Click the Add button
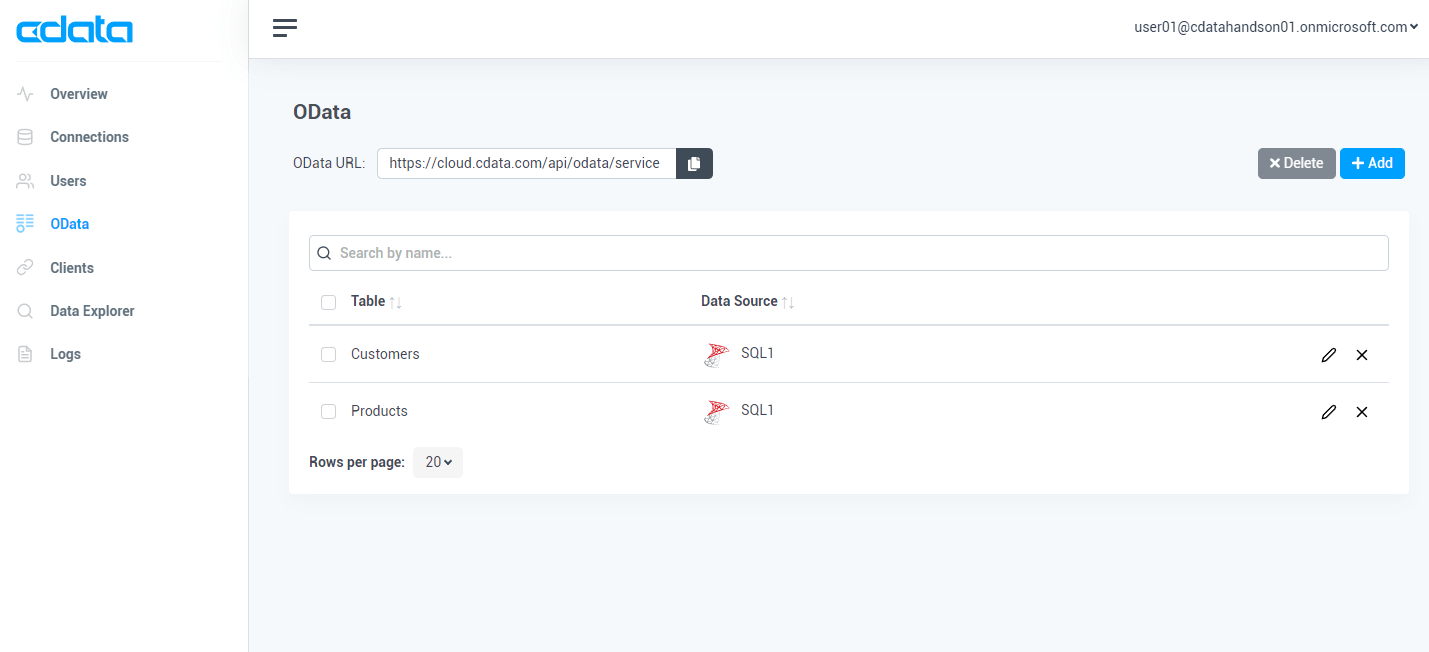The width and height of the screenshot is (1429, 652). (1372, 163)
